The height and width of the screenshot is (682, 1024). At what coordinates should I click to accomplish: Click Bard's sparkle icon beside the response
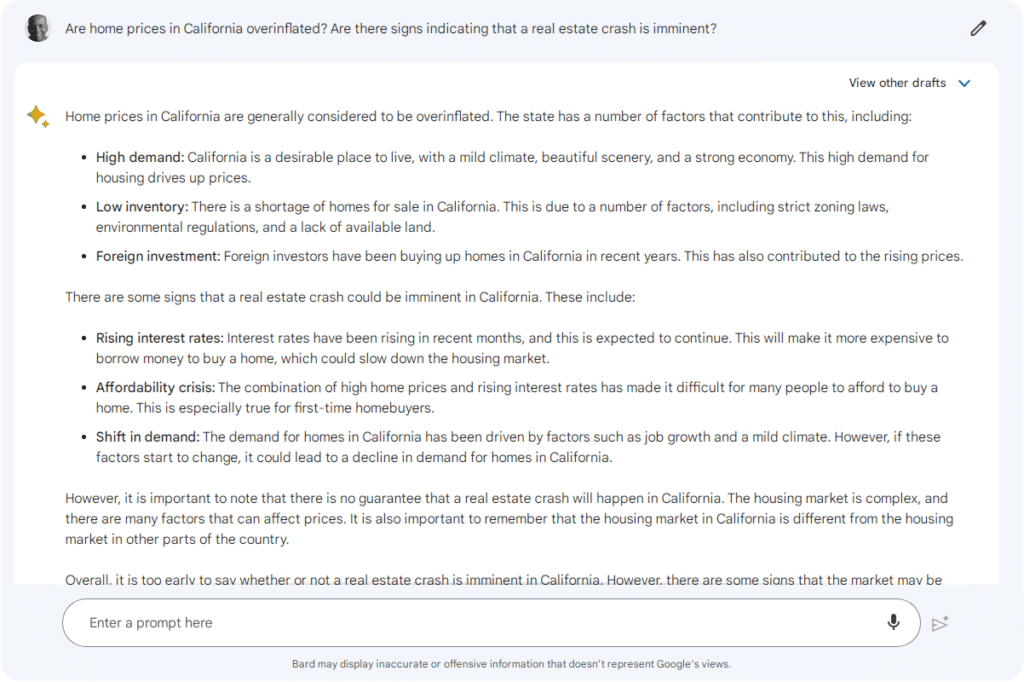[37, 116]
